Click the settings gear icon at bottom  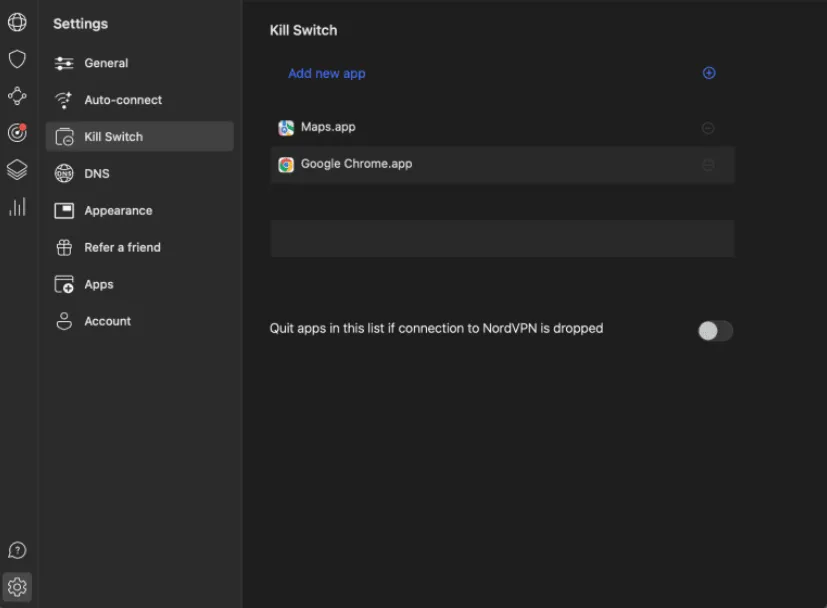point(17,587)
